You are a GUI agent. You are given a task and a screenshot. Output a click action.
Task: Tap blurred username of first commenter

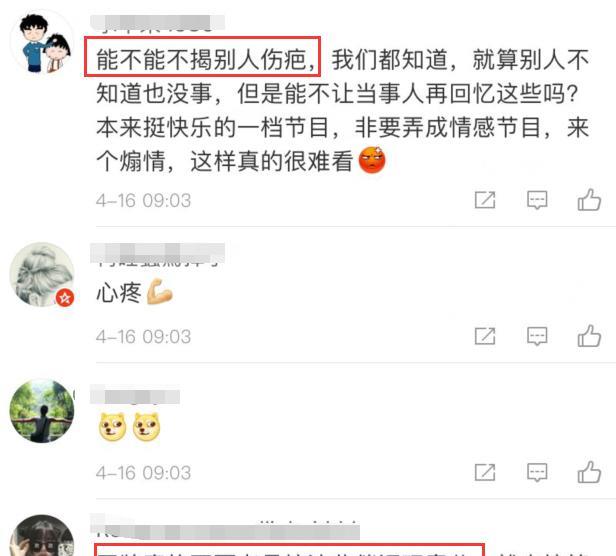[x=158, y=23]
